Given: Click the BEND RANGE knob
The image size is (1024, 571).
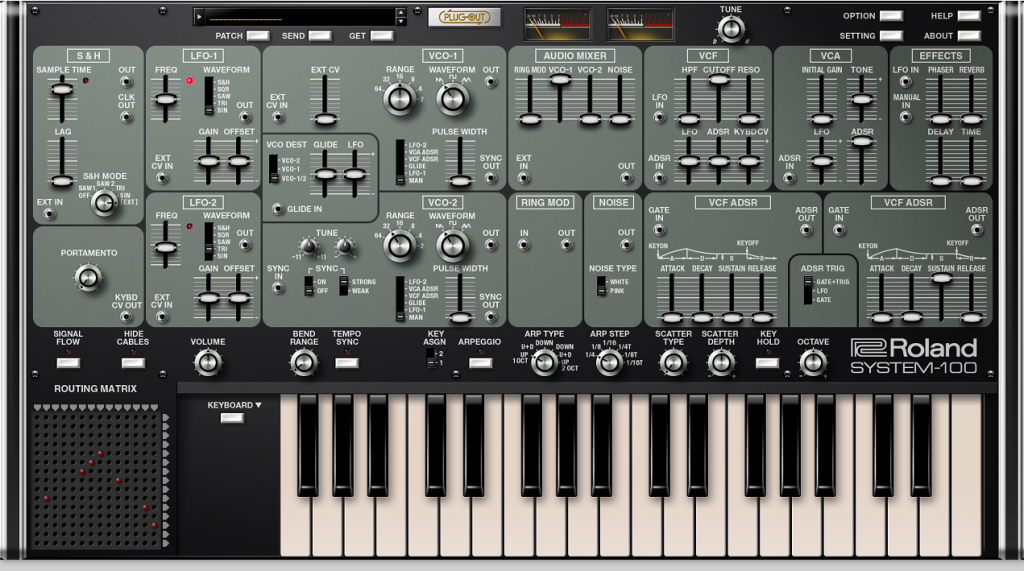Looking at the screenshot, I should click(303, 363).
